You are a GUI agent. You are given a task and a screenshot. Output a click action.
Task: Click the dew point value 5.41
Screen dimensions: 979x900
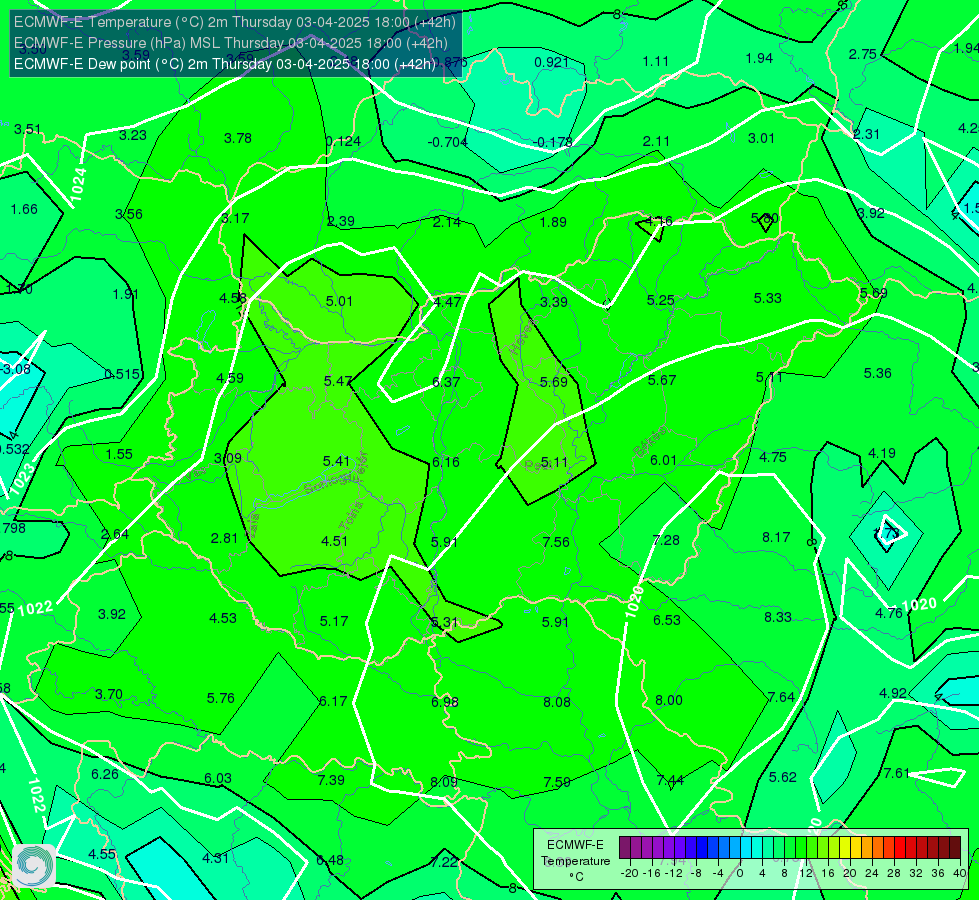[x=336, y=461]
